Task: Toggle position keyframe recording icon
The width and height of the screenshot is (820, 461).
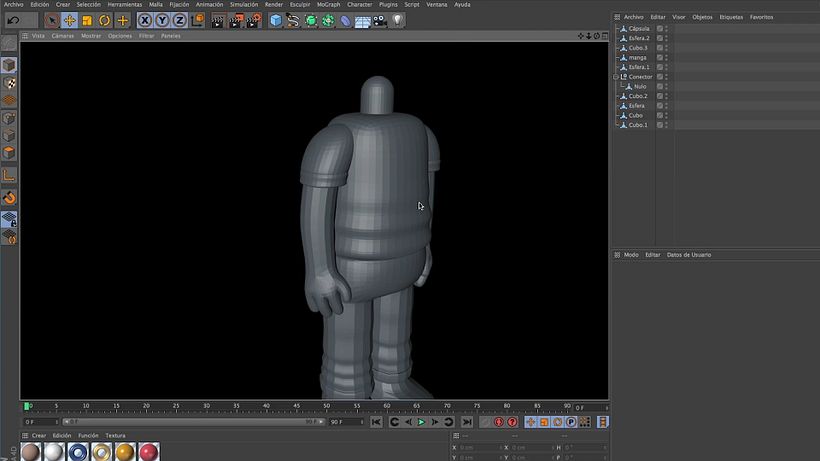Action: (x=531, y=422)
